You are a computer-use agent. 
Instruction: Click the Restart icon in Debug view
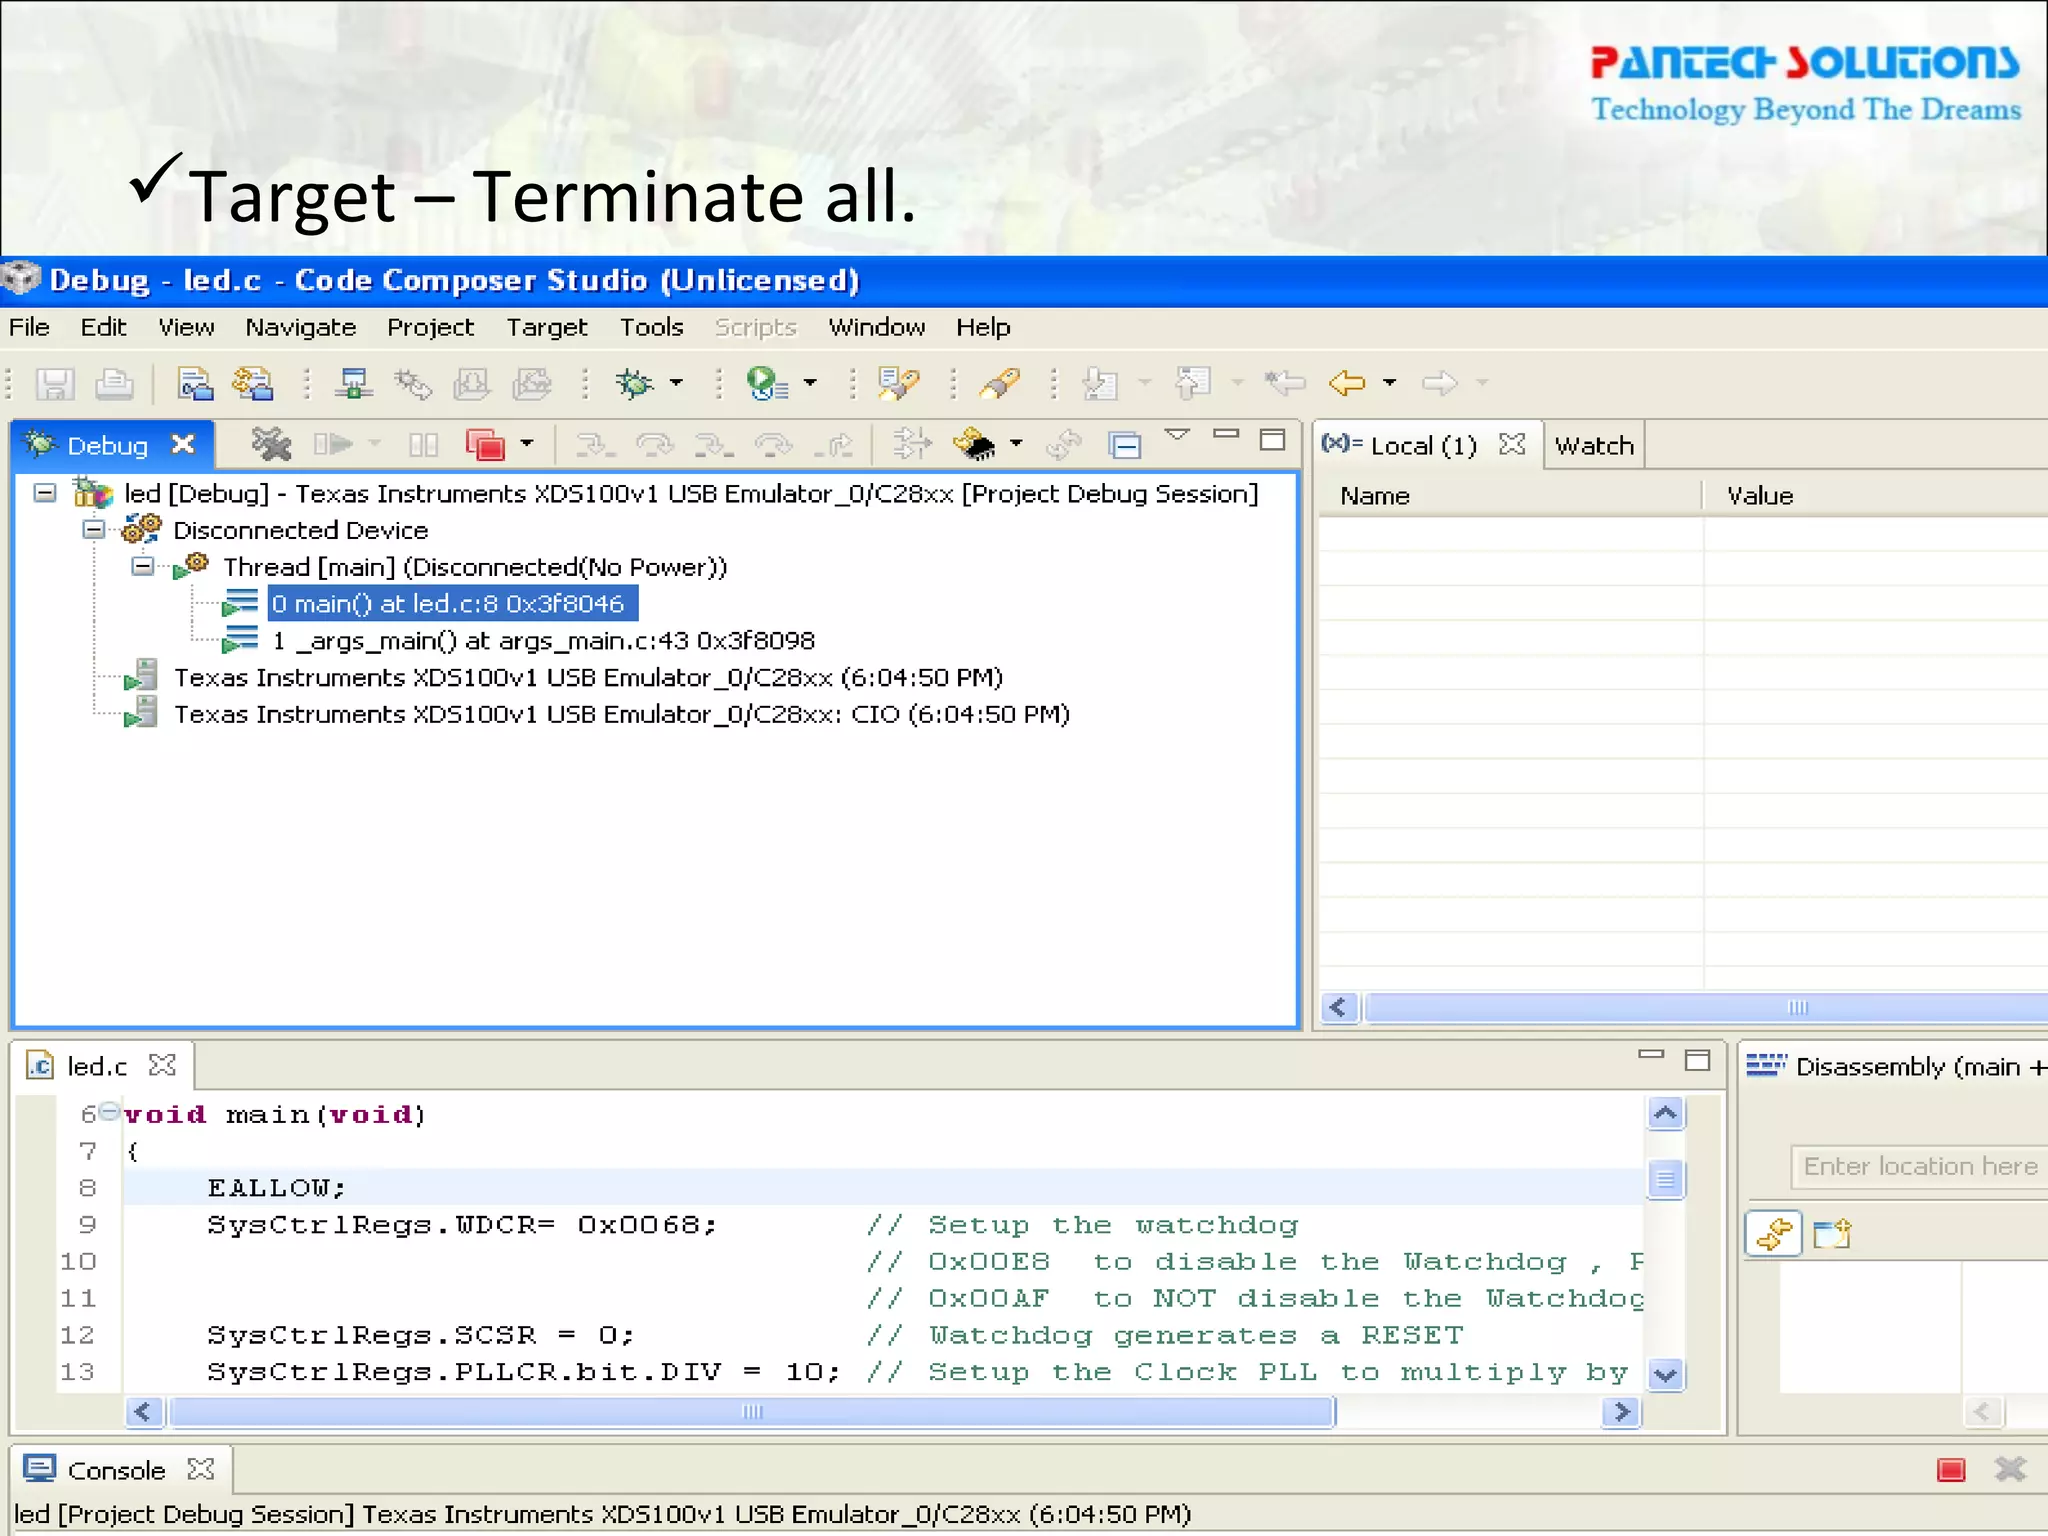1064,444
